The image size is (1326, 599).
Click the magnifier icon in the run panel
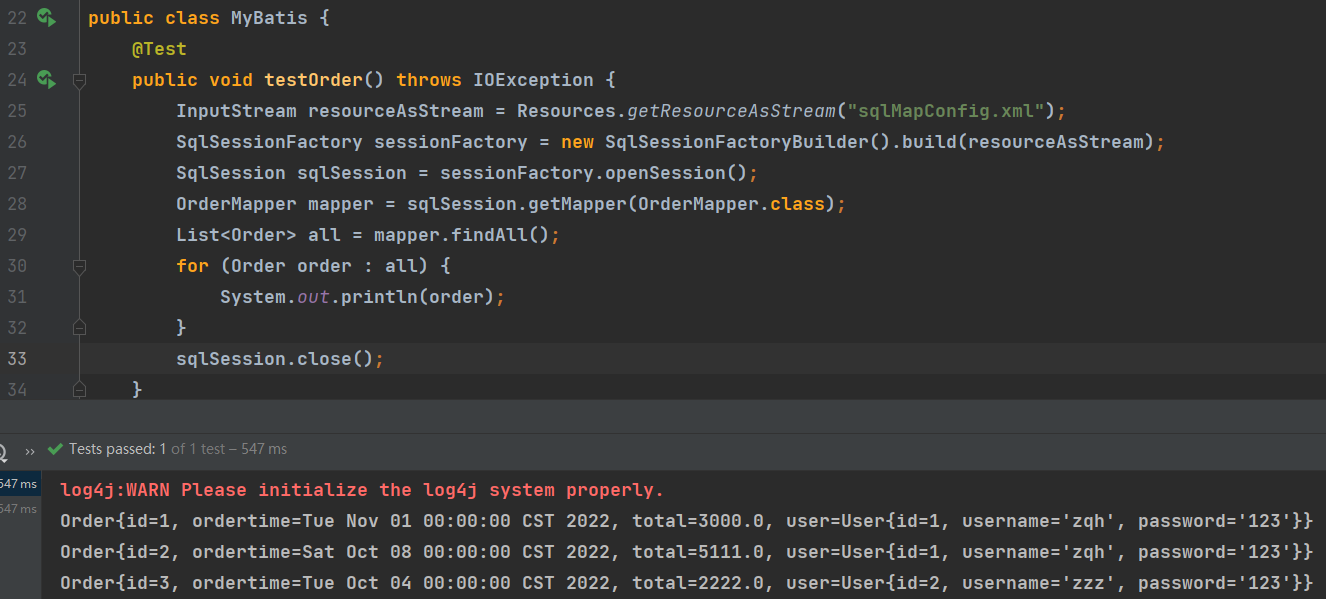(x=6, y=448)
